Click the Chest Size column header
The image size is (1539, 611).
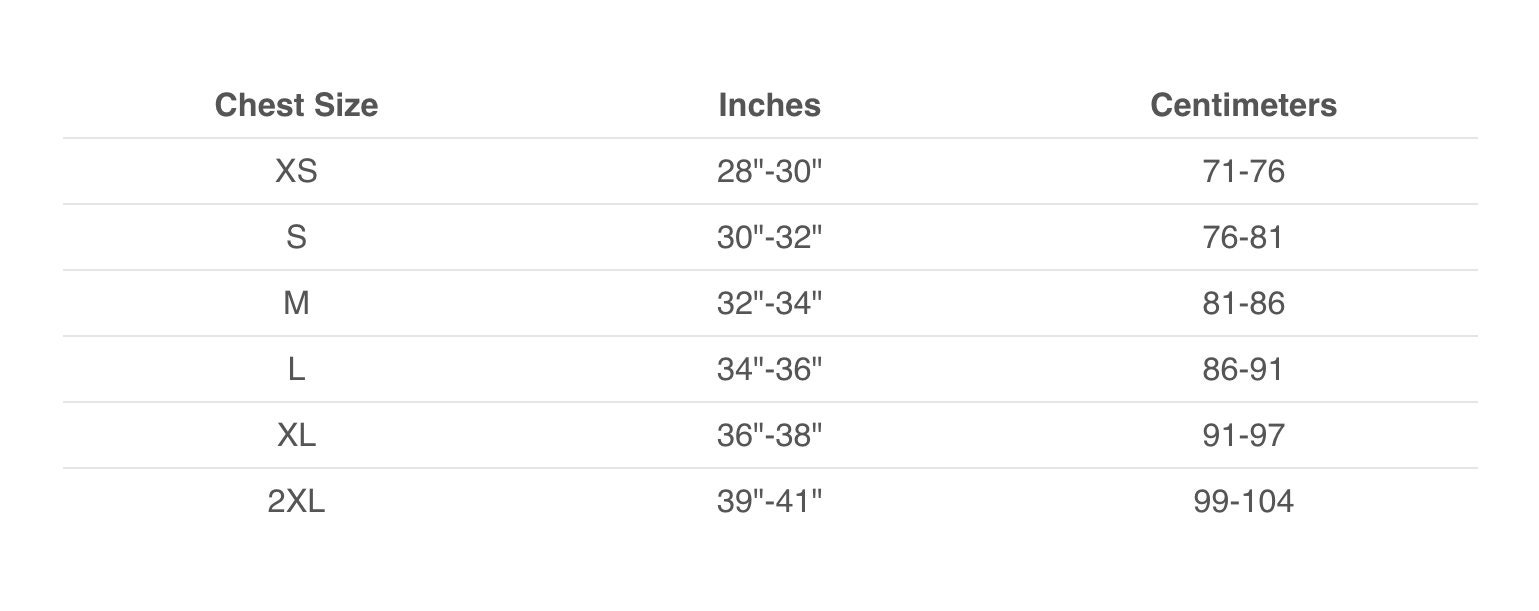coord(296,105)
